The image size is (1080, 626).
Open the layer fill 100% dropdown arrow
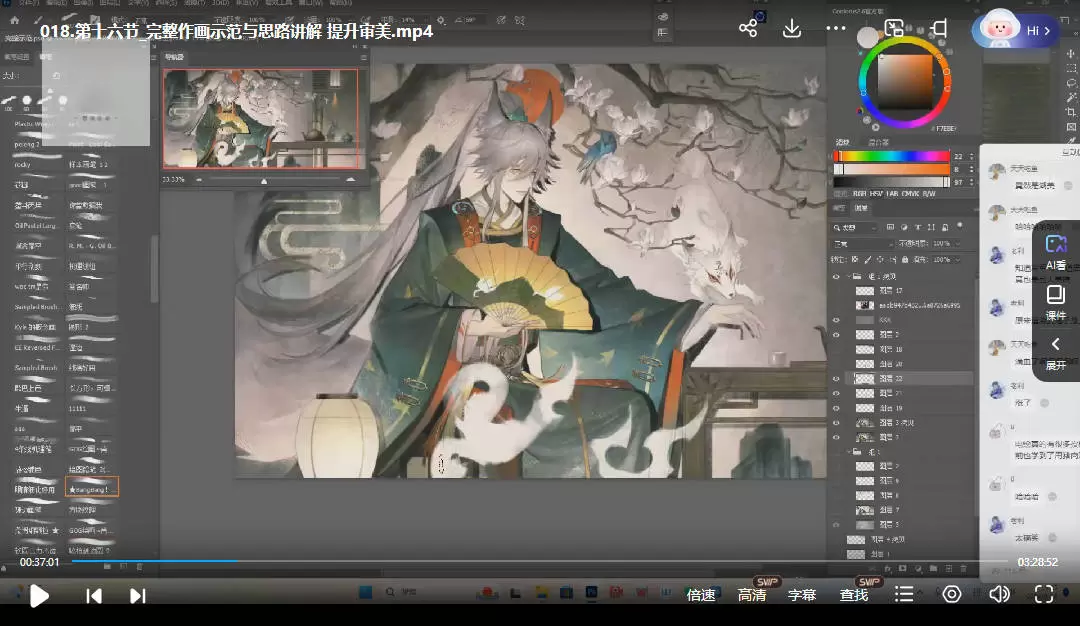[956, 260]
